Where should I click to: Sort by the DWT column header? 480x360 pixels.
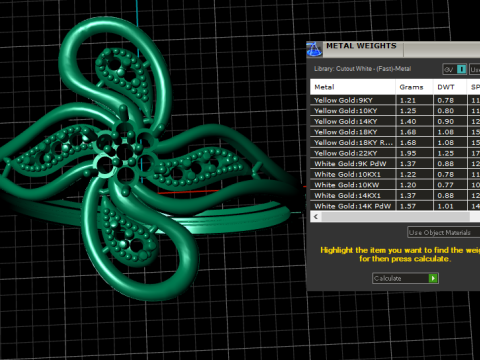coord(450,87)
